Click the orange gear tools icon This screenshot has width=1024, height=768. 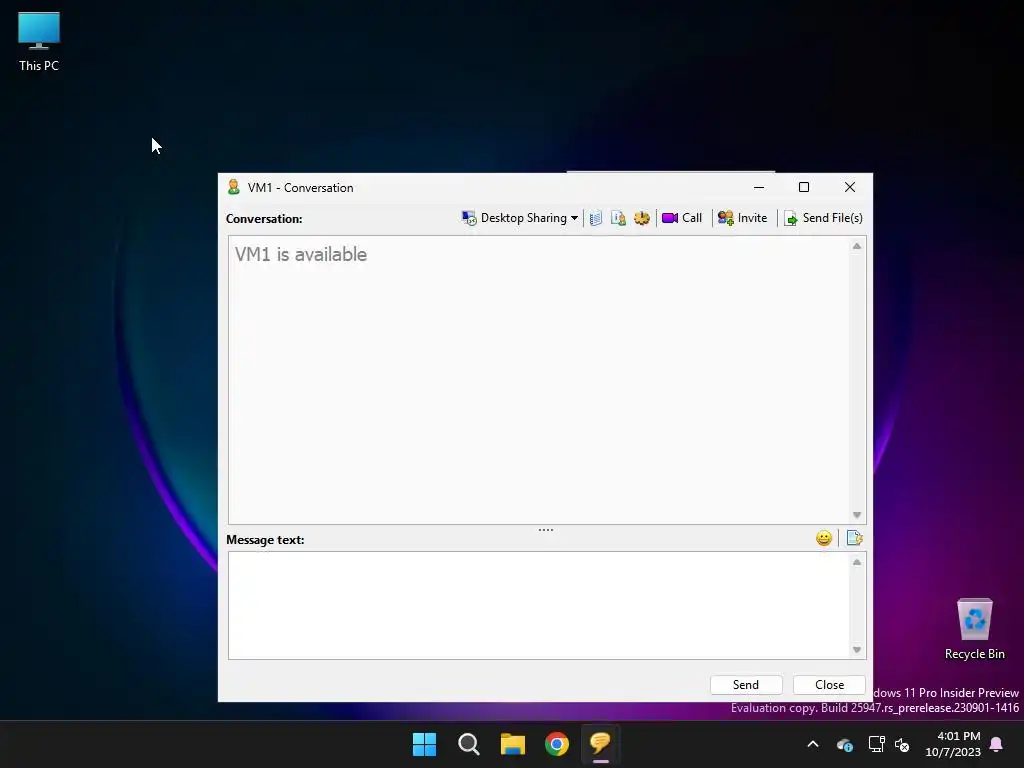tap(642, 218)
